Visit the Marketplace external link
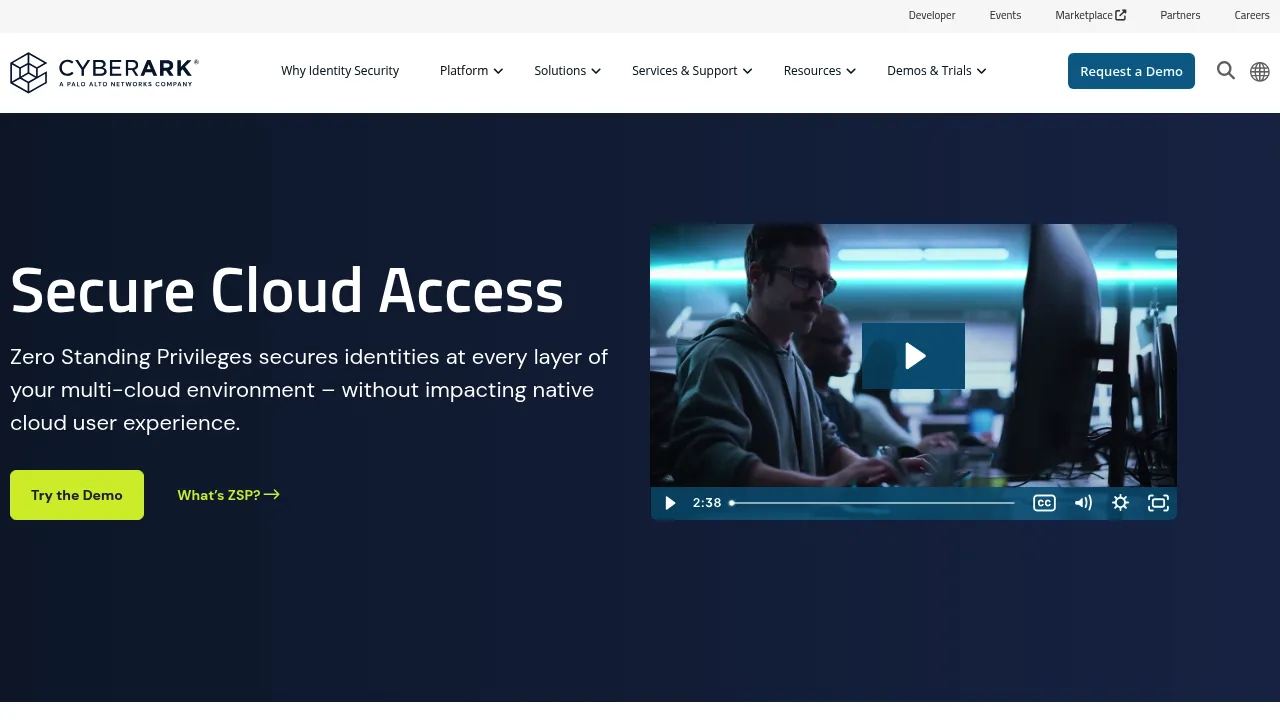Image resolution: width=1280 pixels, height=720 pixels. pyautogui.click(x=1091, y=15)
